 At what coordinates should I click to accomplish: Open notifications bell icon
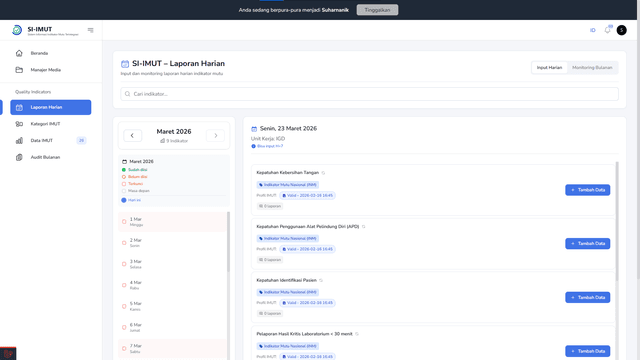[x=607, y=30]
